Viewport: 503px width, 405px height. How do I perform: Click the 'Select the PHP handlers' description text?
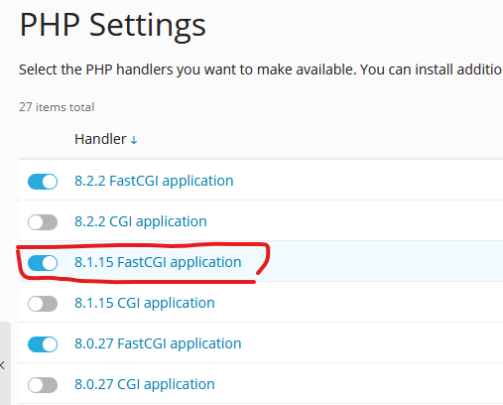click(x=260, y=70)
